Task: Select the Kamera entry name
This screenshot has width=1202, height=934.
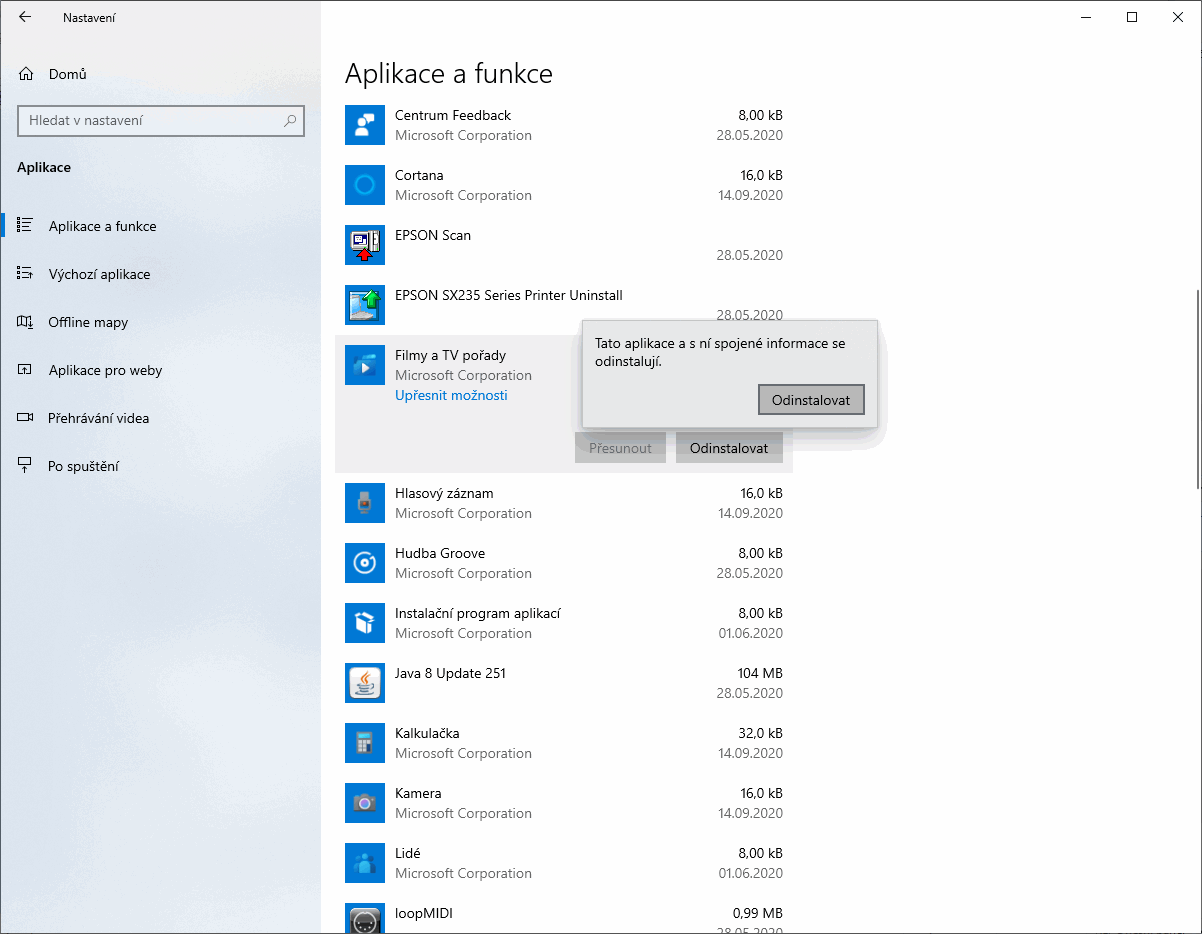Action: click(418, 793)
